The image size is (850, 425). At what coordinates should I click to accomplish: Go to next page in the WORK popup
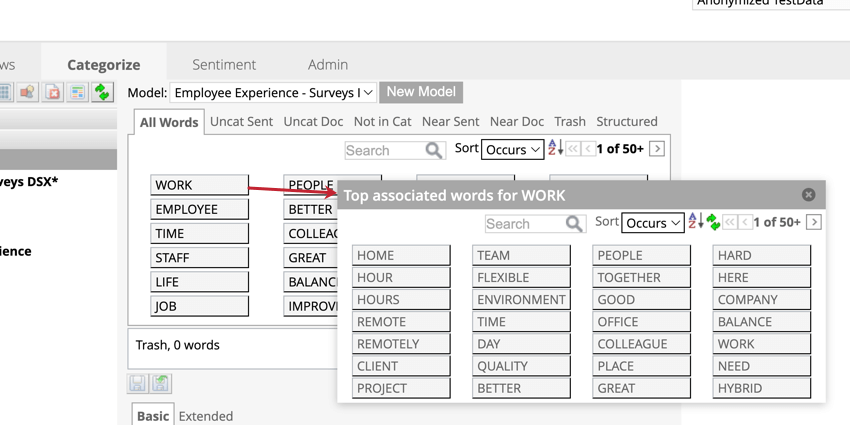pos(814,222)
